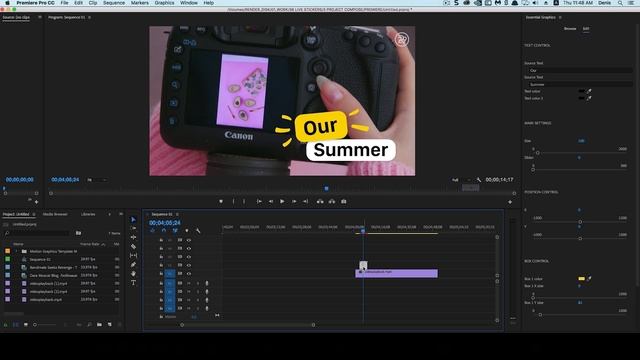Switch Project panel to icon view
The width and height of the screenshot is (640, 360).
(x=26, y=324)
